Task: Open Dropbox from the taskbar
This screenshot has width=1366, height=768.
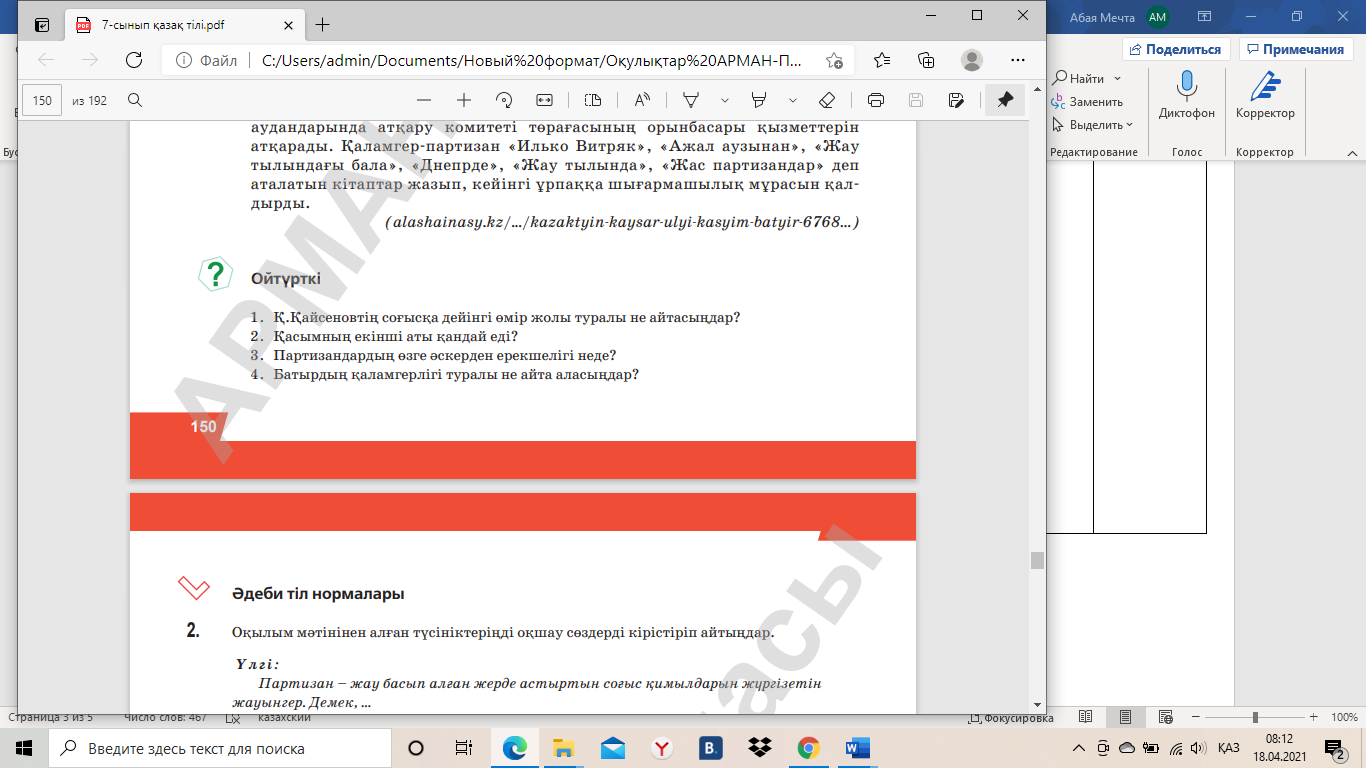Action: click(760, 748)
